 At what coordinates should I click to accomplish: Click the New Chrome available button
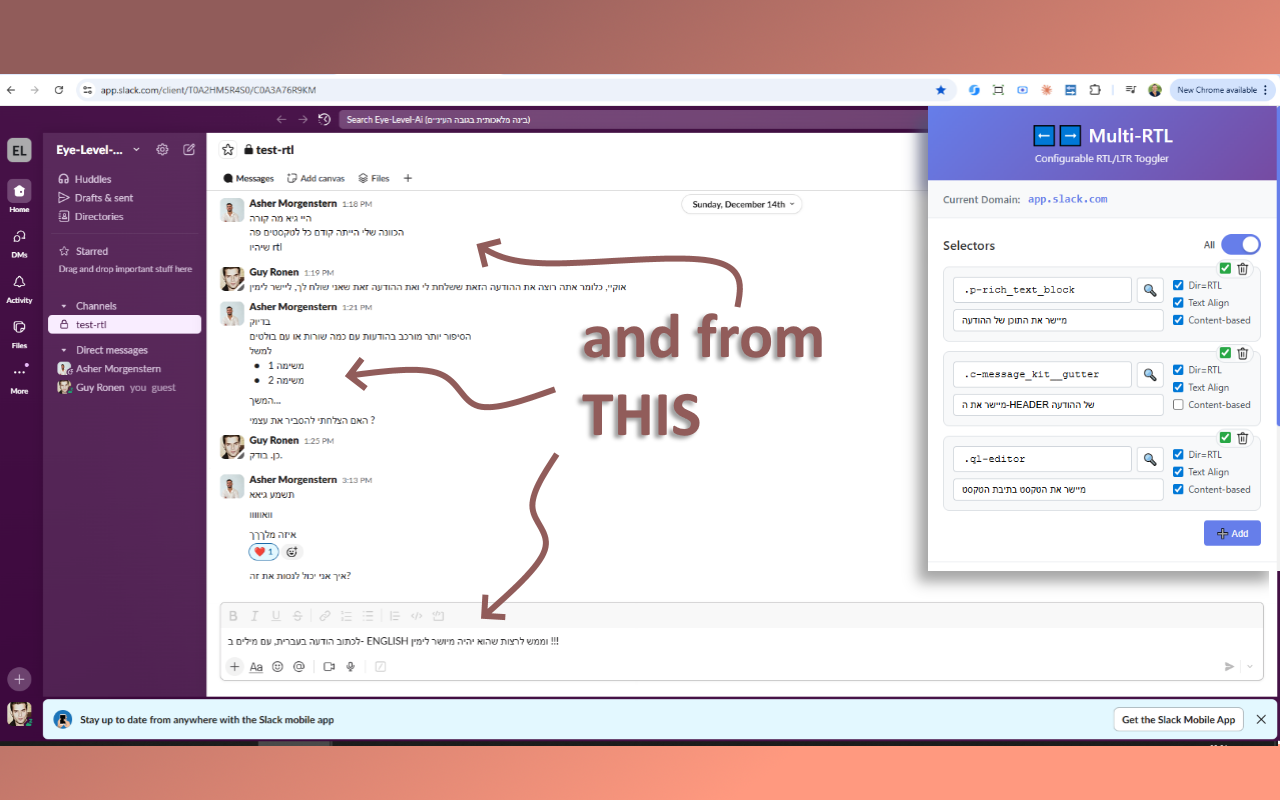click(1222, 90)
